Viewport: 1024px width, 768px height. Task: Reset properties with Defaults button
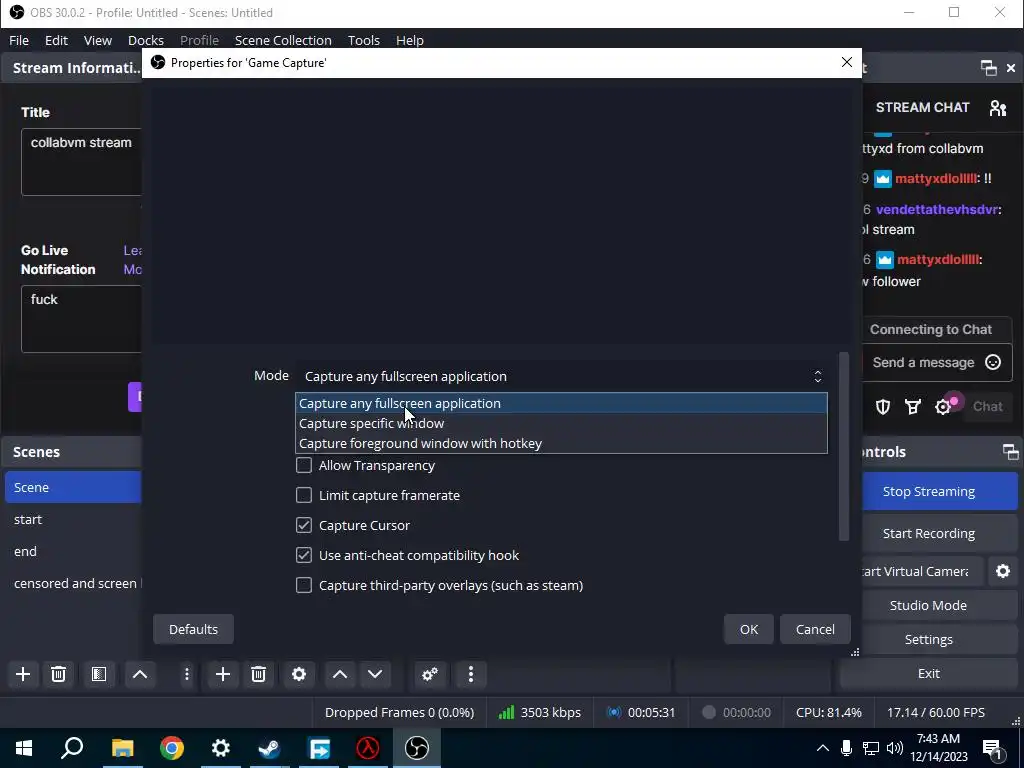pyautogui.click(x=193, y=630)
